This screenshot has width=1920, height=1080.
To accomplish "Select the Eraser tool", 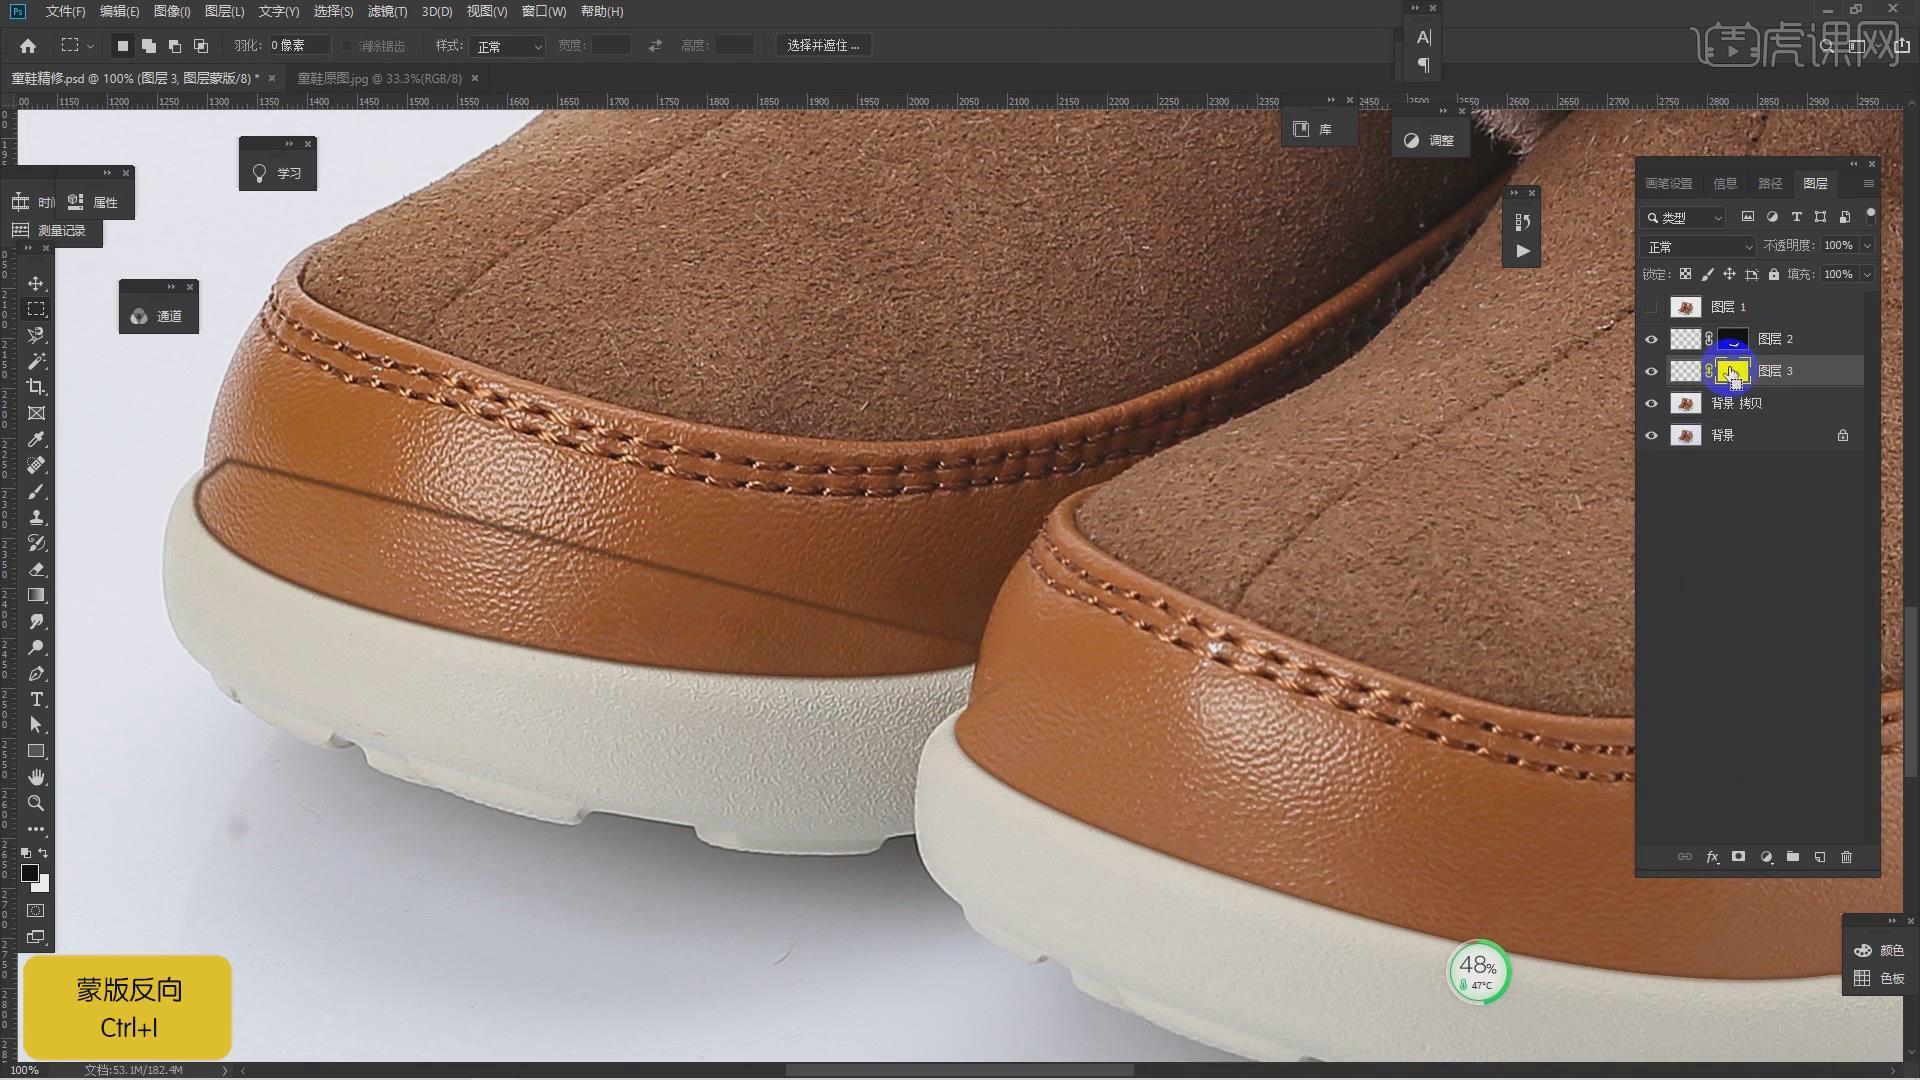I will (36, 569).
